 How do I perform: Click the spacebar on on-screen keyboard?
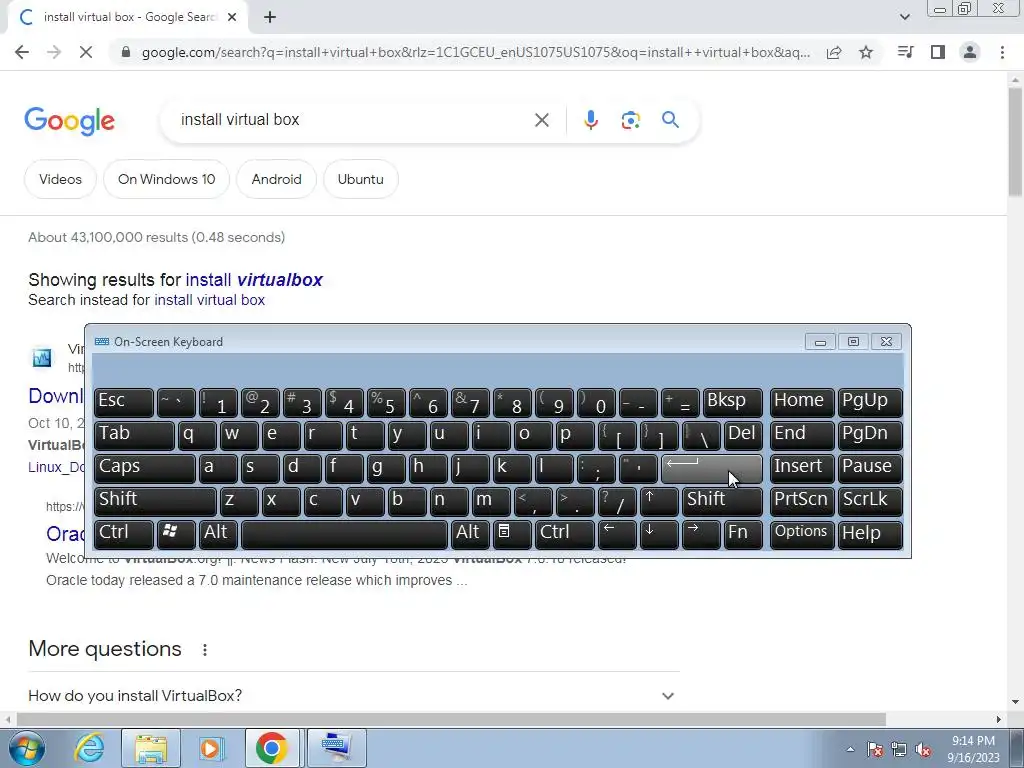(x=344, y=534)
